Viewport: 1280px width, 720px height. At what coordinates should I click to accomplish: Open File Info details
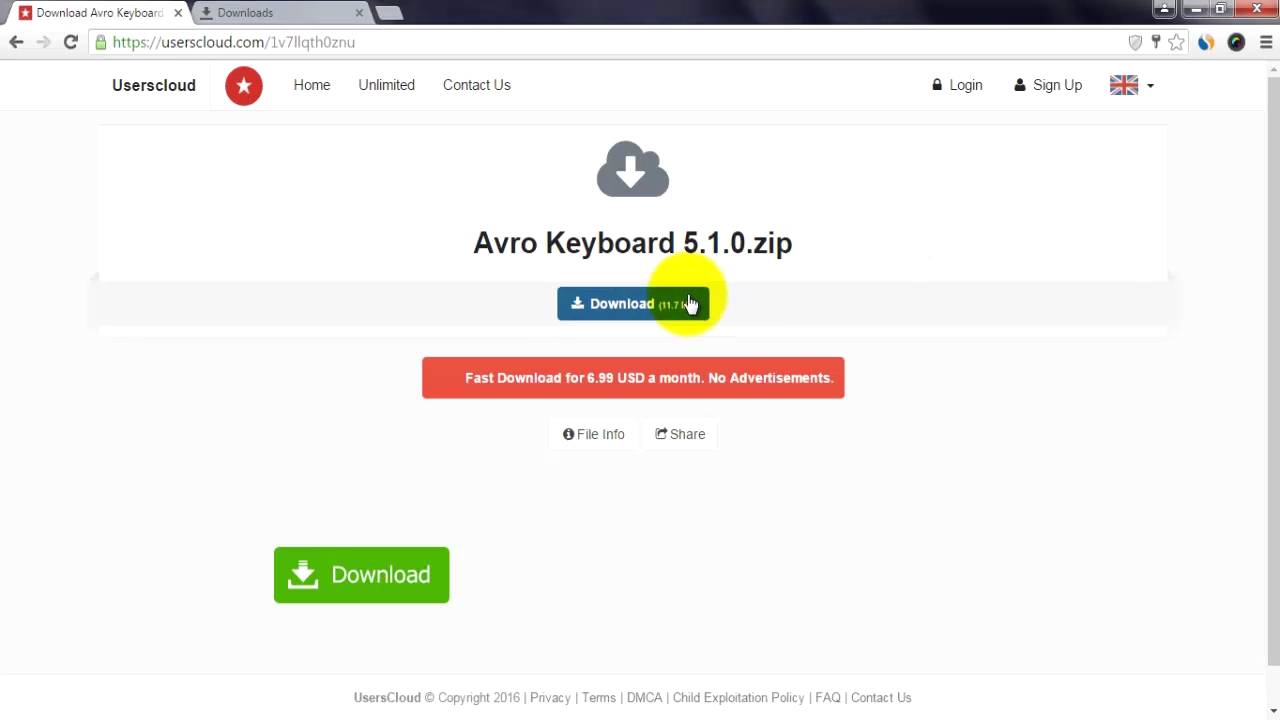pos(593,434)
